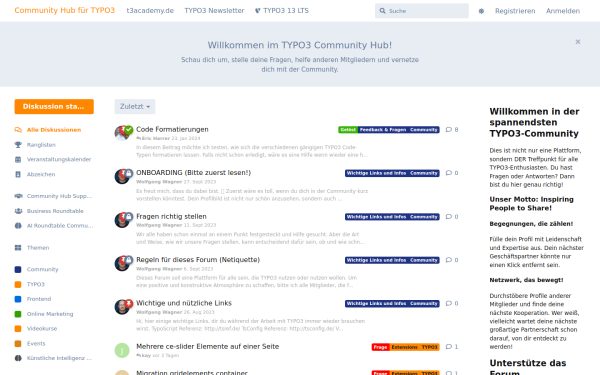Click Wichtige Links und Infos tag on ONBOARDING
This screenshot has width=600, height=375.
coord(377,173)
